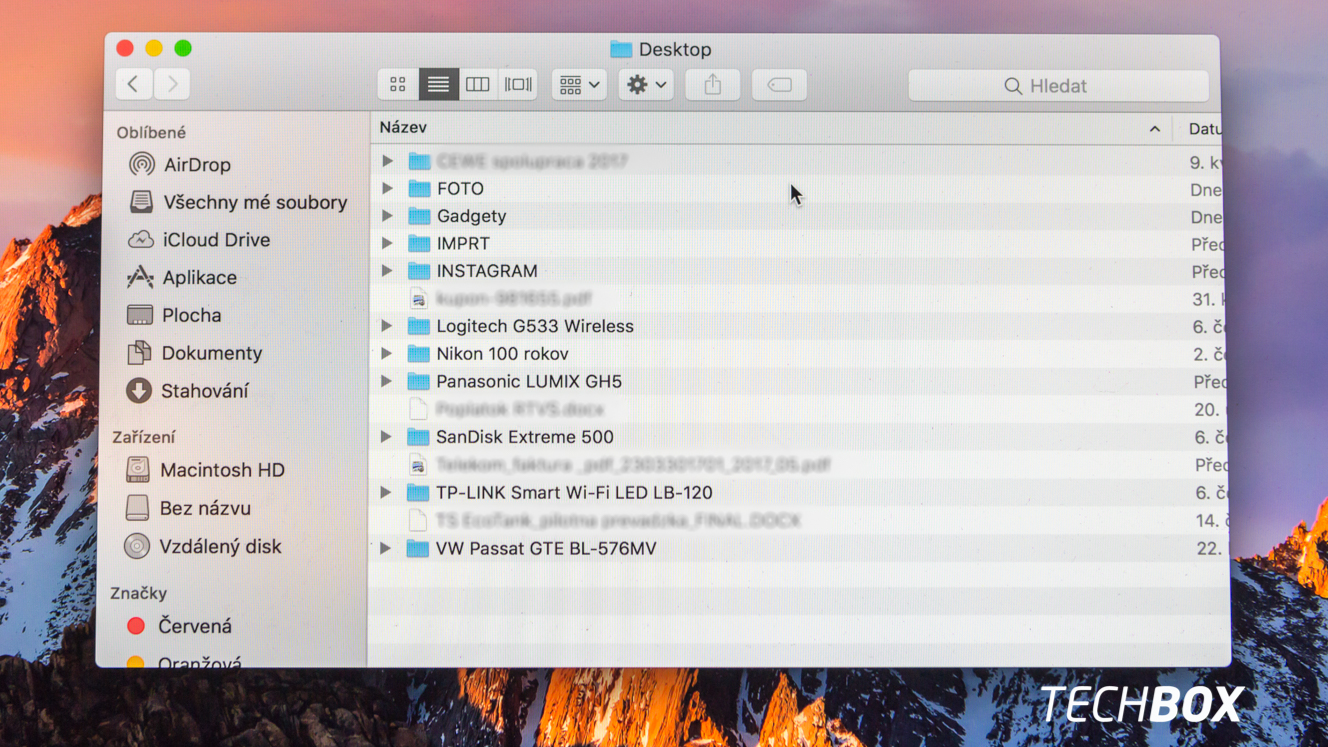Select the Gadgety folder name
Screen dimensions: 1328x747
click(x=471, y=216)
